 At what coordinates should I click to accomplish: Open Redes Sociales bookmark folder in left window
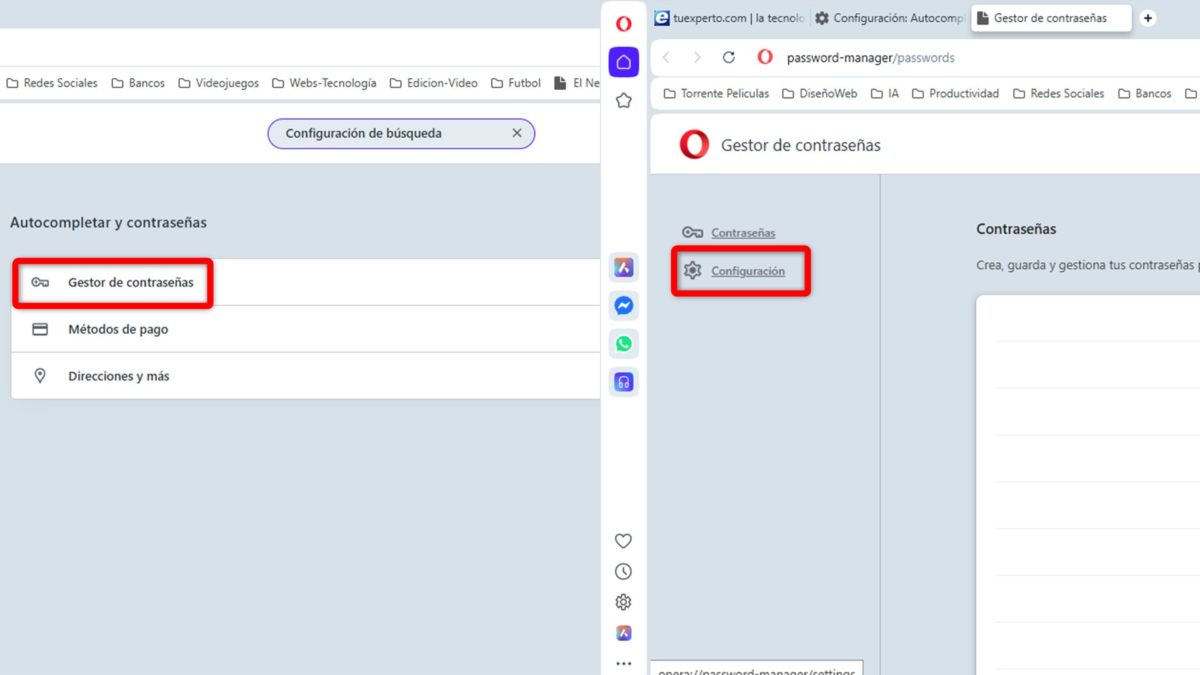tap(52, 83)
